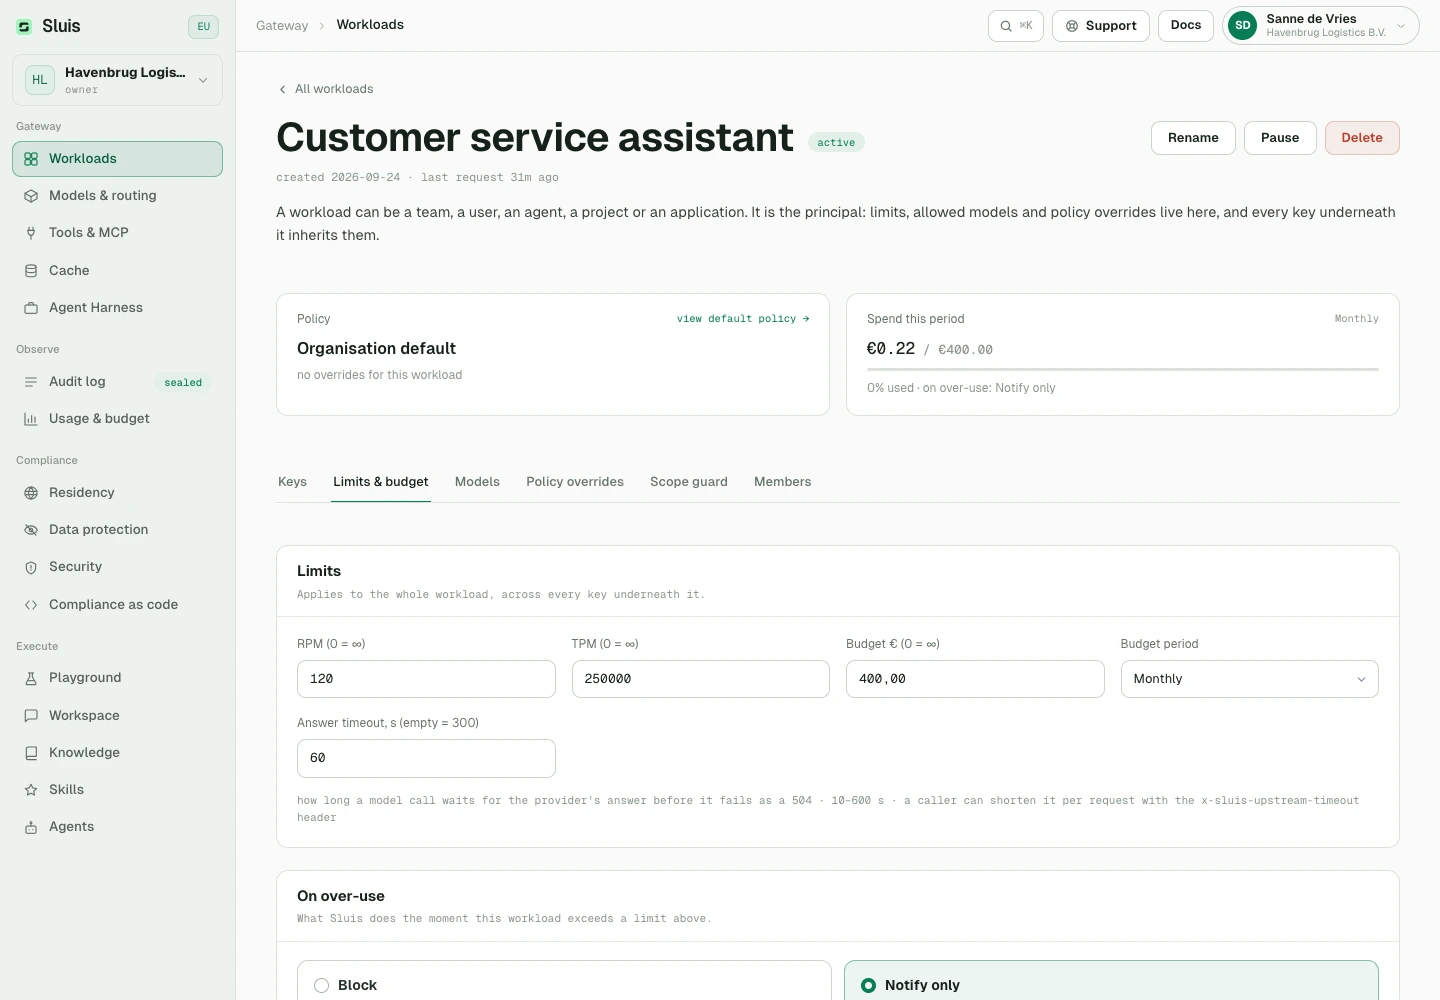This screenshot has width=1440, height=1000.
Task: Click the Compliance as code brackets icon
Action: (x=31, y=605)
